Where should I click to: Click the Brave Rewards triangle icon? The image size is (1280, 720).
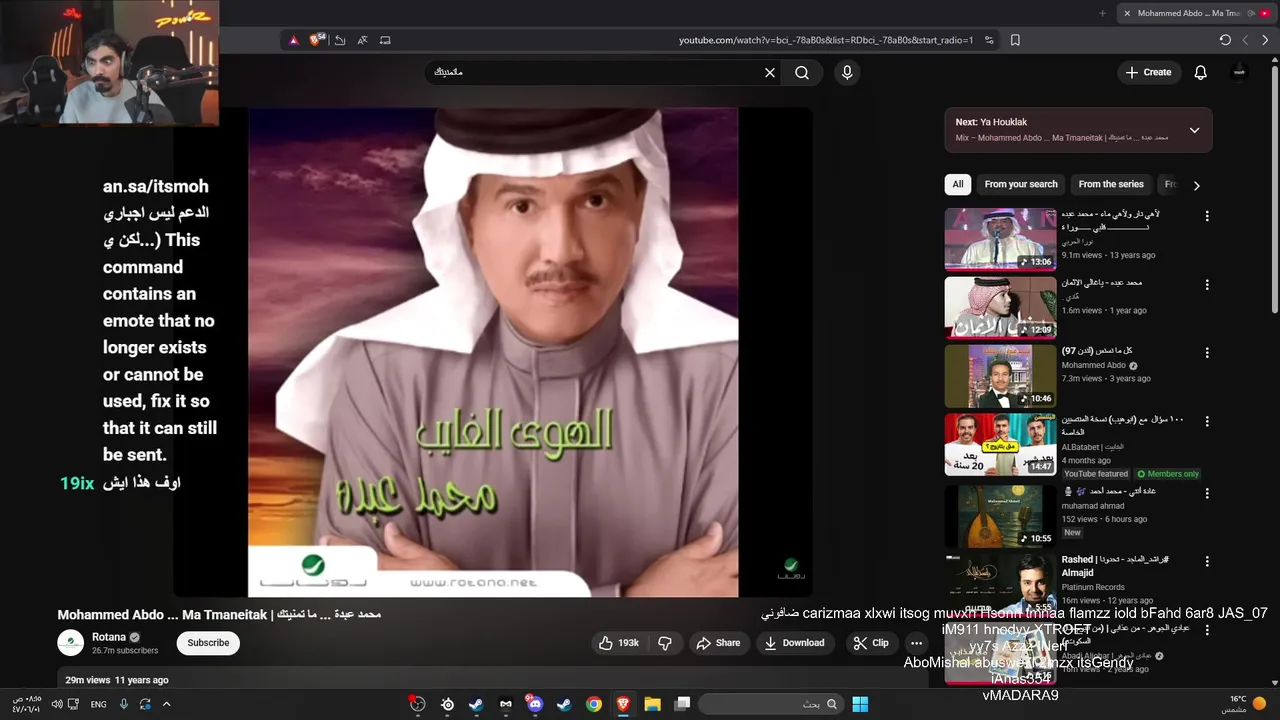tap(293, 40)
